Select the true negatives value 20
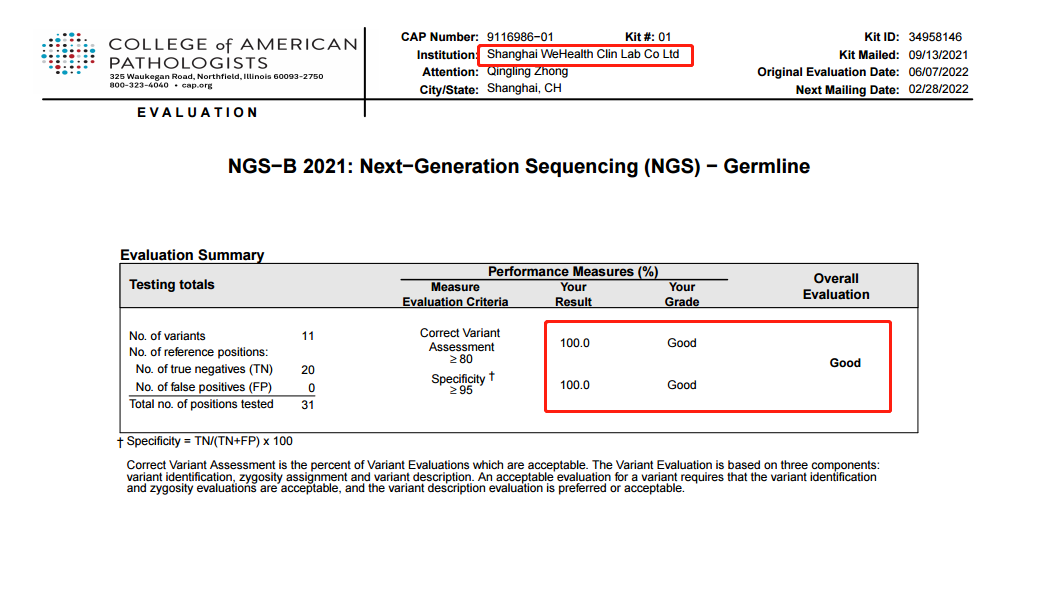Image resolution: width=1038 pixels, height=602 pixels. [x=308, y=370]
